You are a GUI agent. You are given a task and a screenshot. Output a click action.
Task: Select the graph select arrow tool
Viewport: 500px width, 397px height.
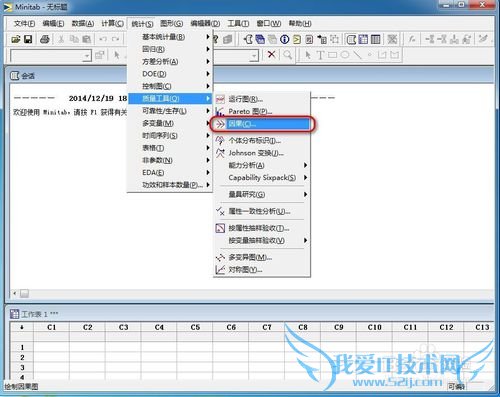(308, 55)
